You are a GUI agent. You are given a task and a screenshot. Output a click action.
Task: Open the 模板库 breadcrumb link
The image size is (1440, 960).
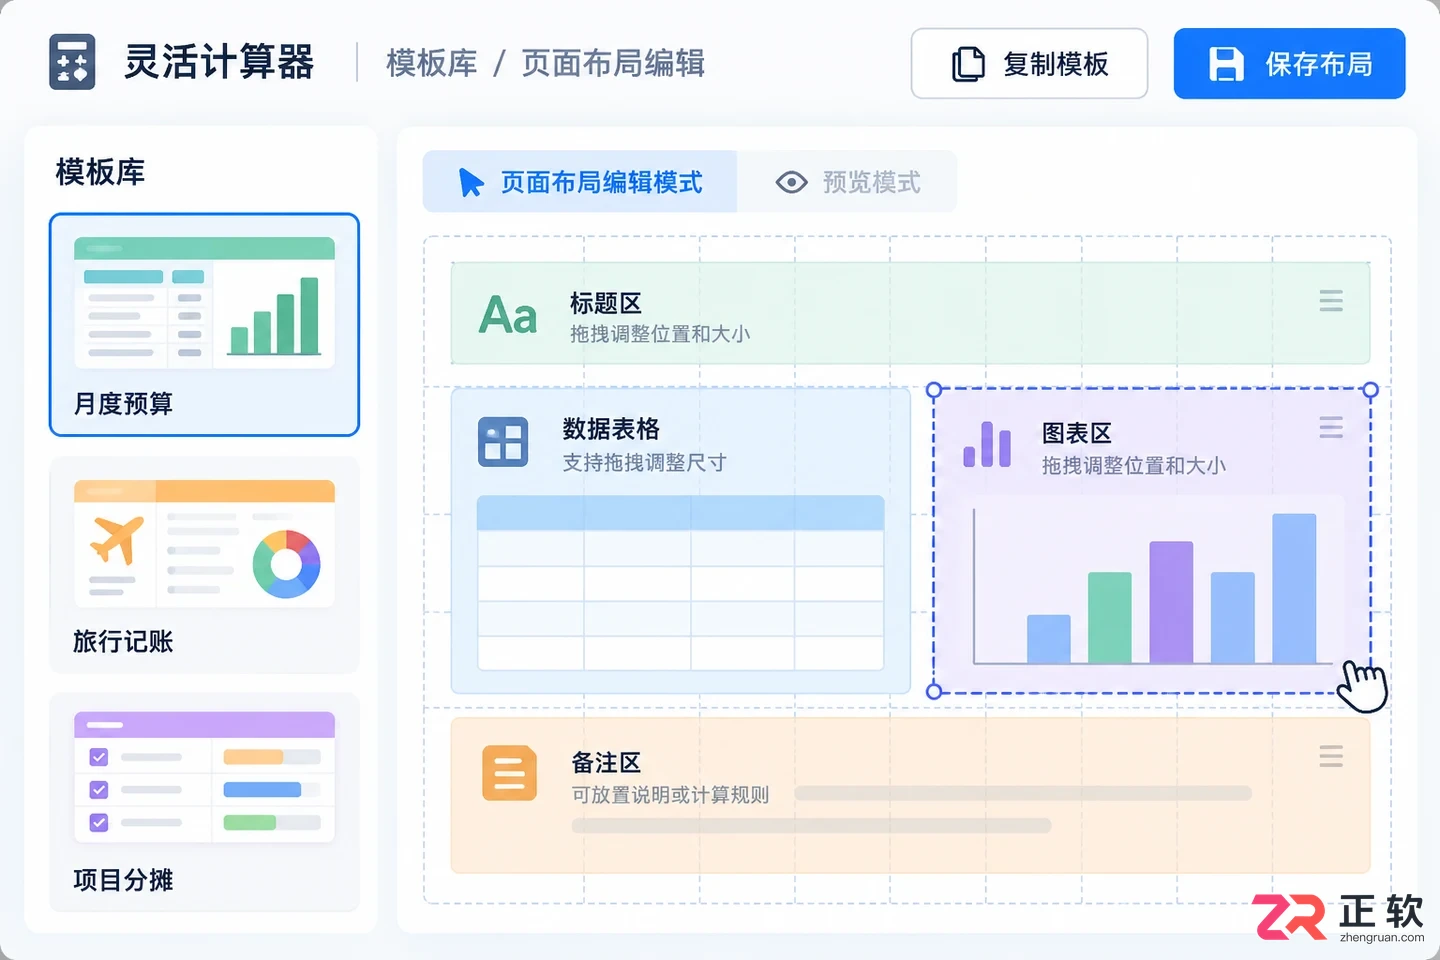pos(432,63)
